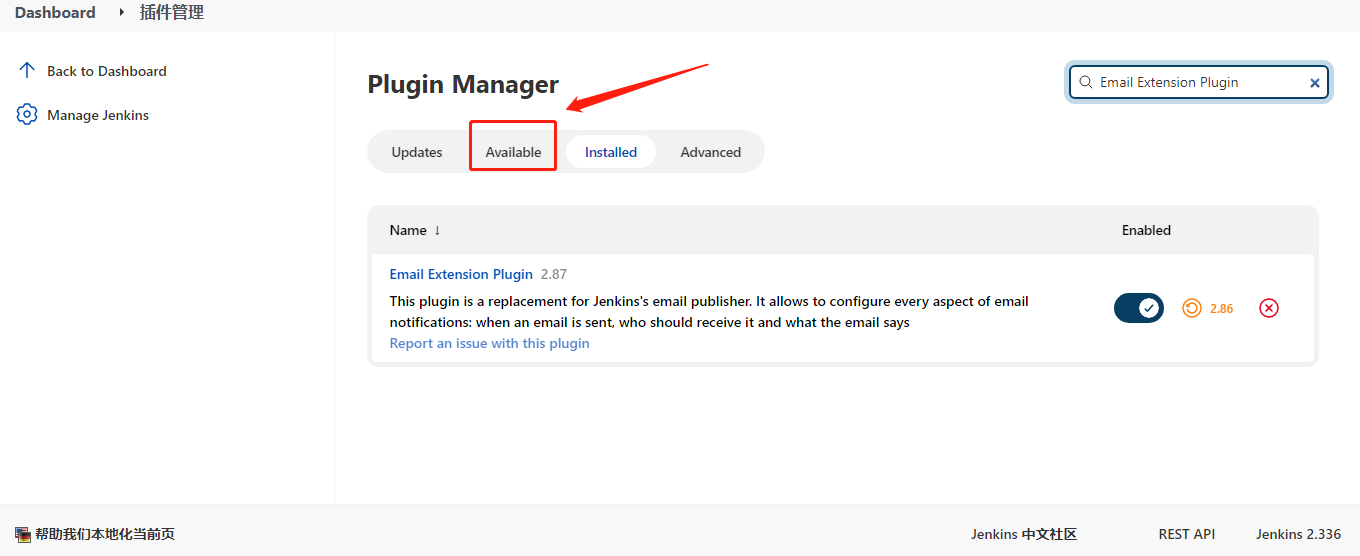Click the Back to Dashboard arrow icon
Screen dimensions: 1360x556
click(27, 71)
